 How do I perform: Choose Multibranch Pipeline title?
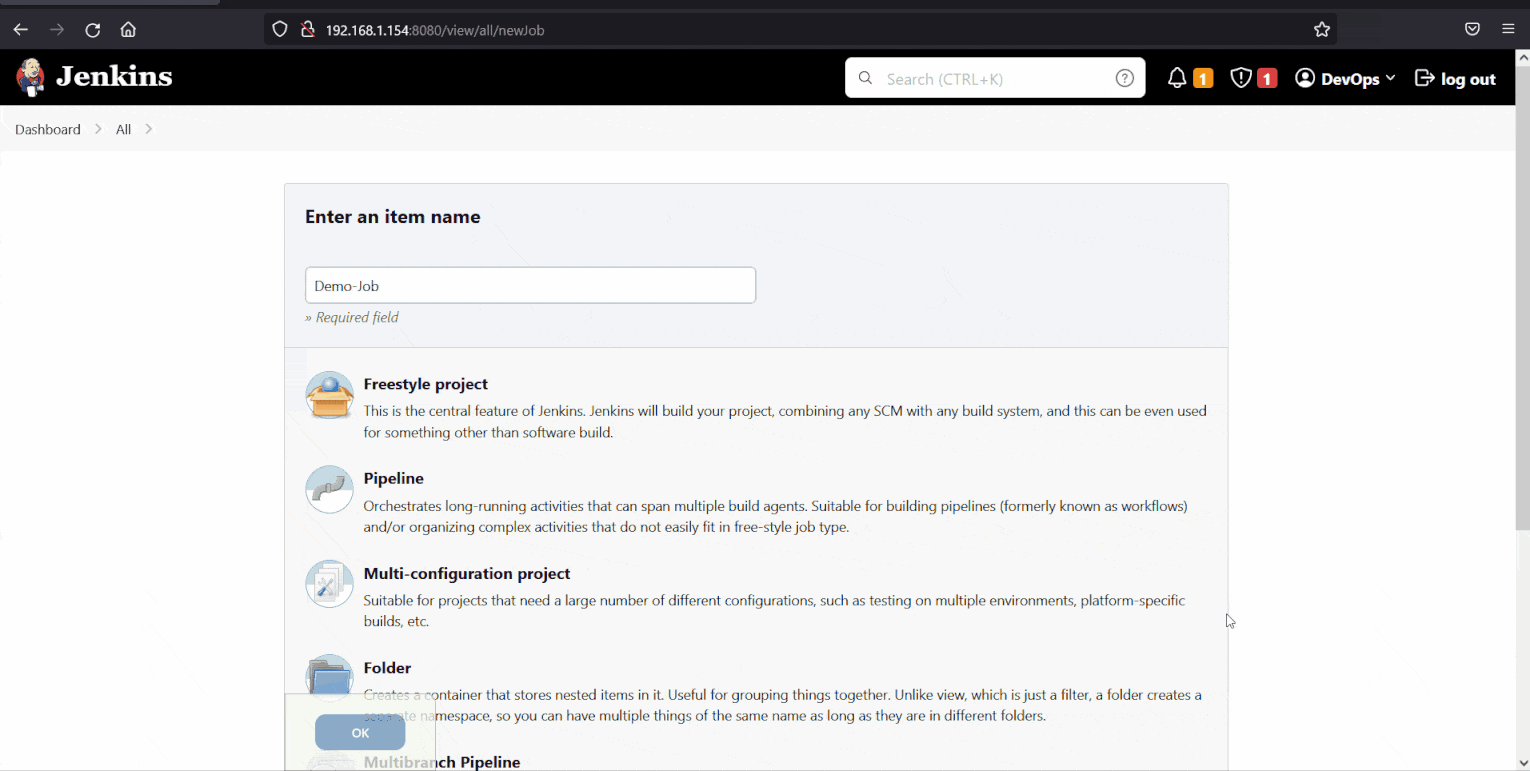(x=442, y=762)
